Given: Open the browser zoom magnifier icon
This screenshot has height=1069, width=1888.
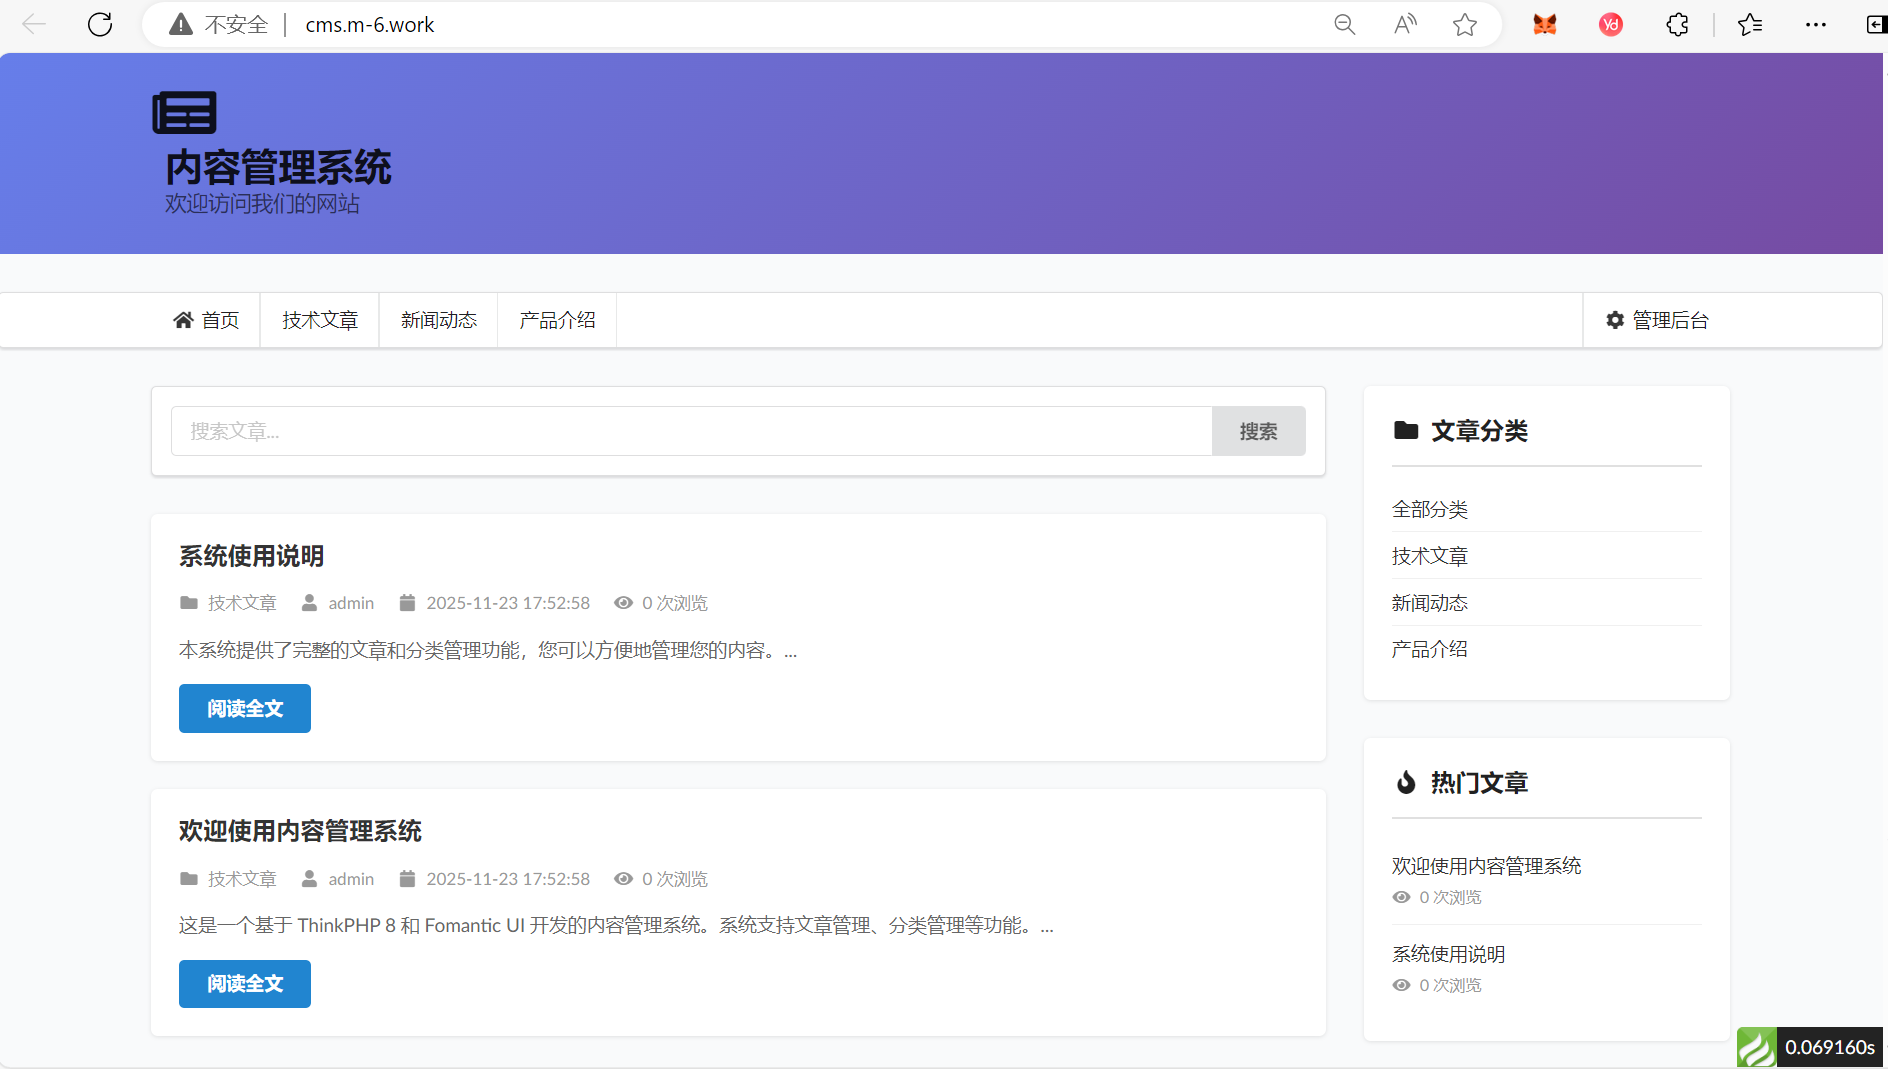Looking at the screenshot, I should point(1344,24).
